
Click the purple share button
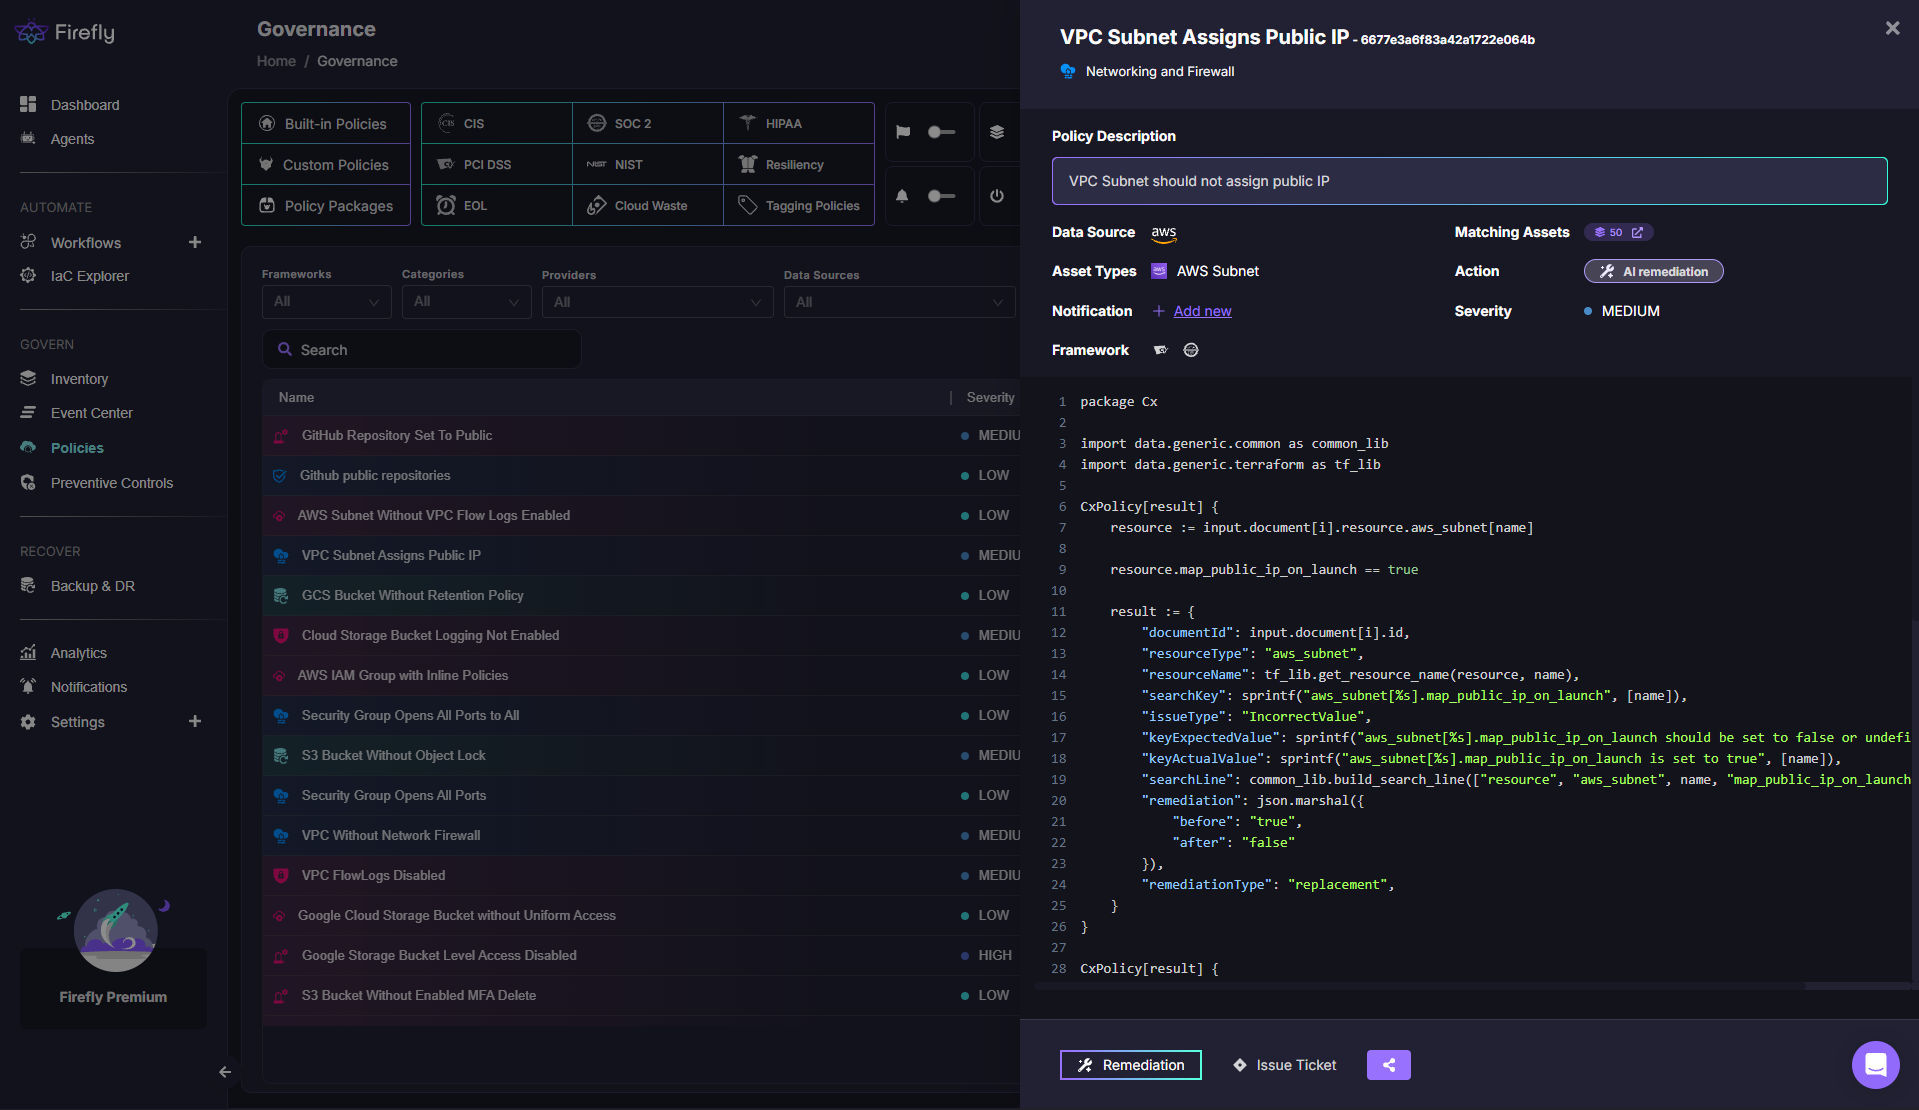coord(1389,1065)
